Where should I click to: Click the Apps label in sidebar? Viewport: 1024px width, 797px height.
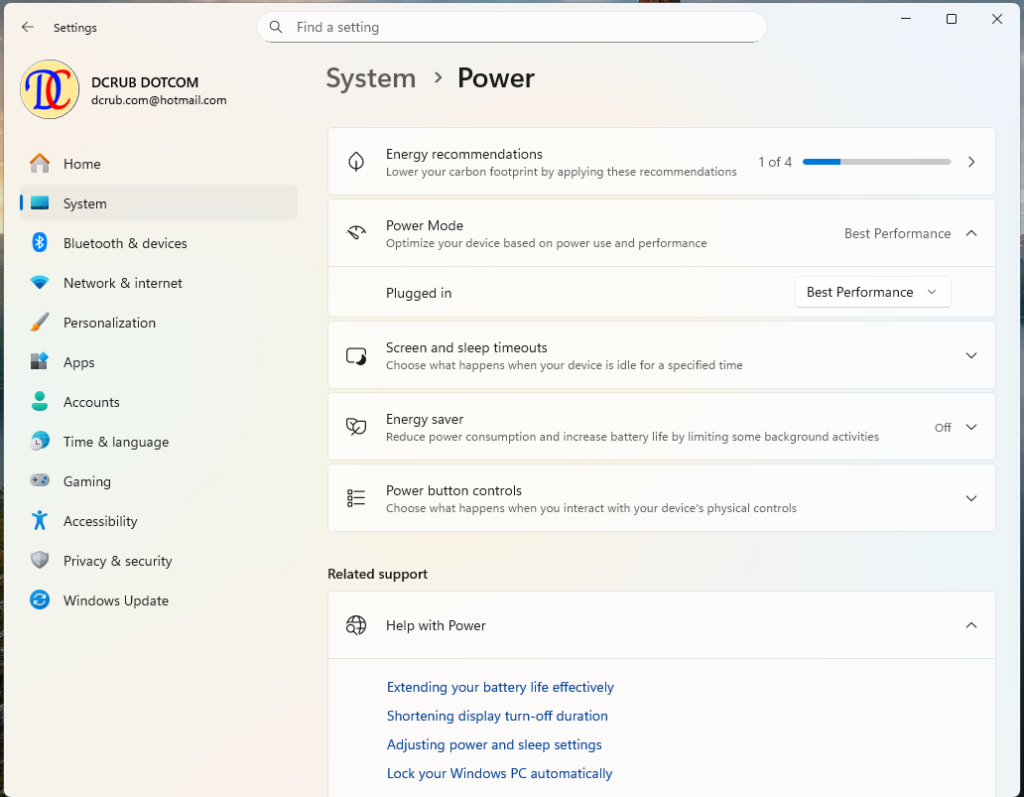pos(79,362)
